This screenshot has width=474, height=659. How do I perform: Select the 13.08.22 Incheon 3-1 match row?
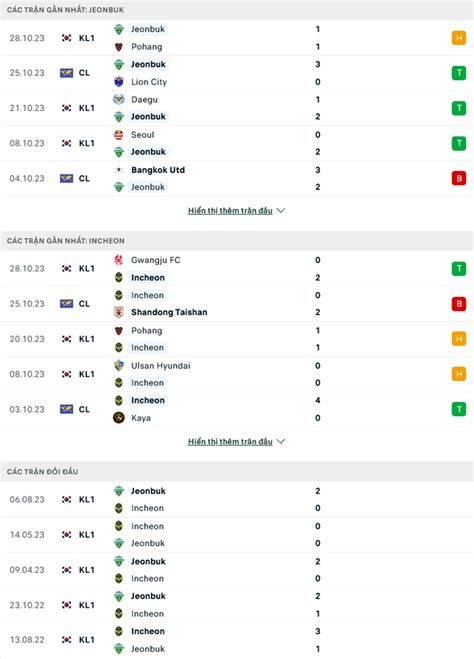237,640
